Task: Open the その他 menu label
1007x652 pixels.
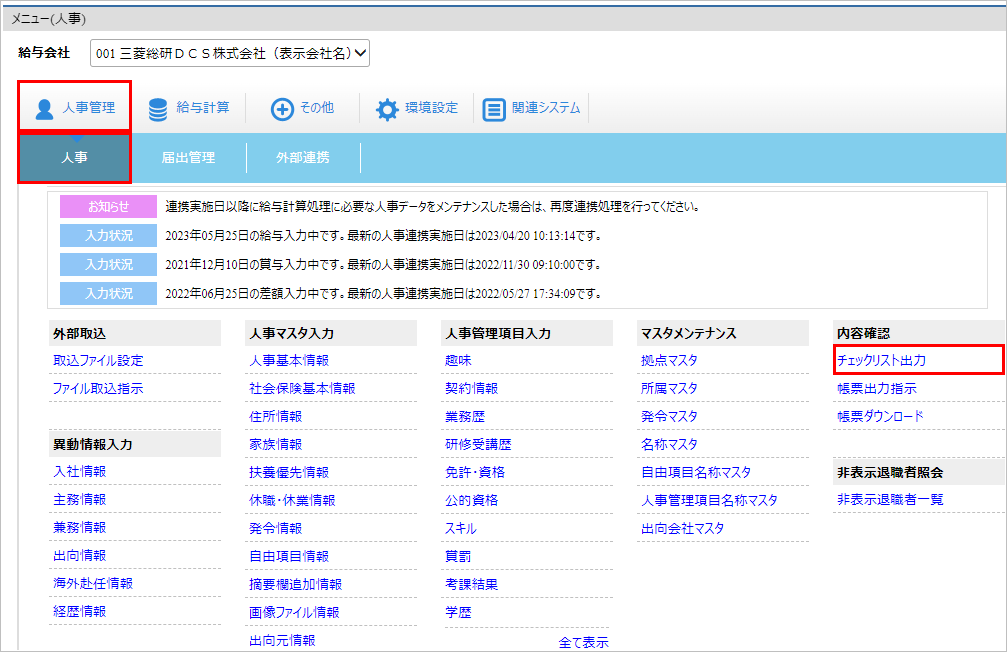Action: [x=317, y=107]
